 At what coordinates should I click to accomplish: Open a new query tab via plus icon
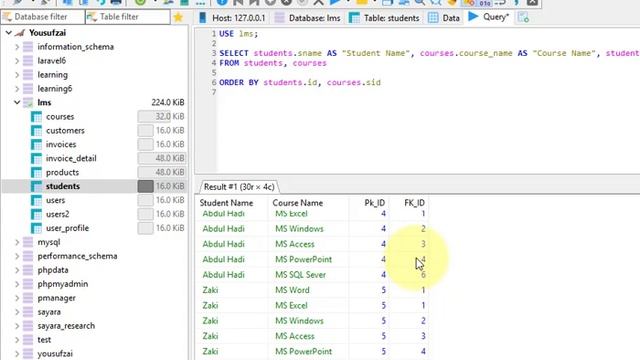(523, 18)
